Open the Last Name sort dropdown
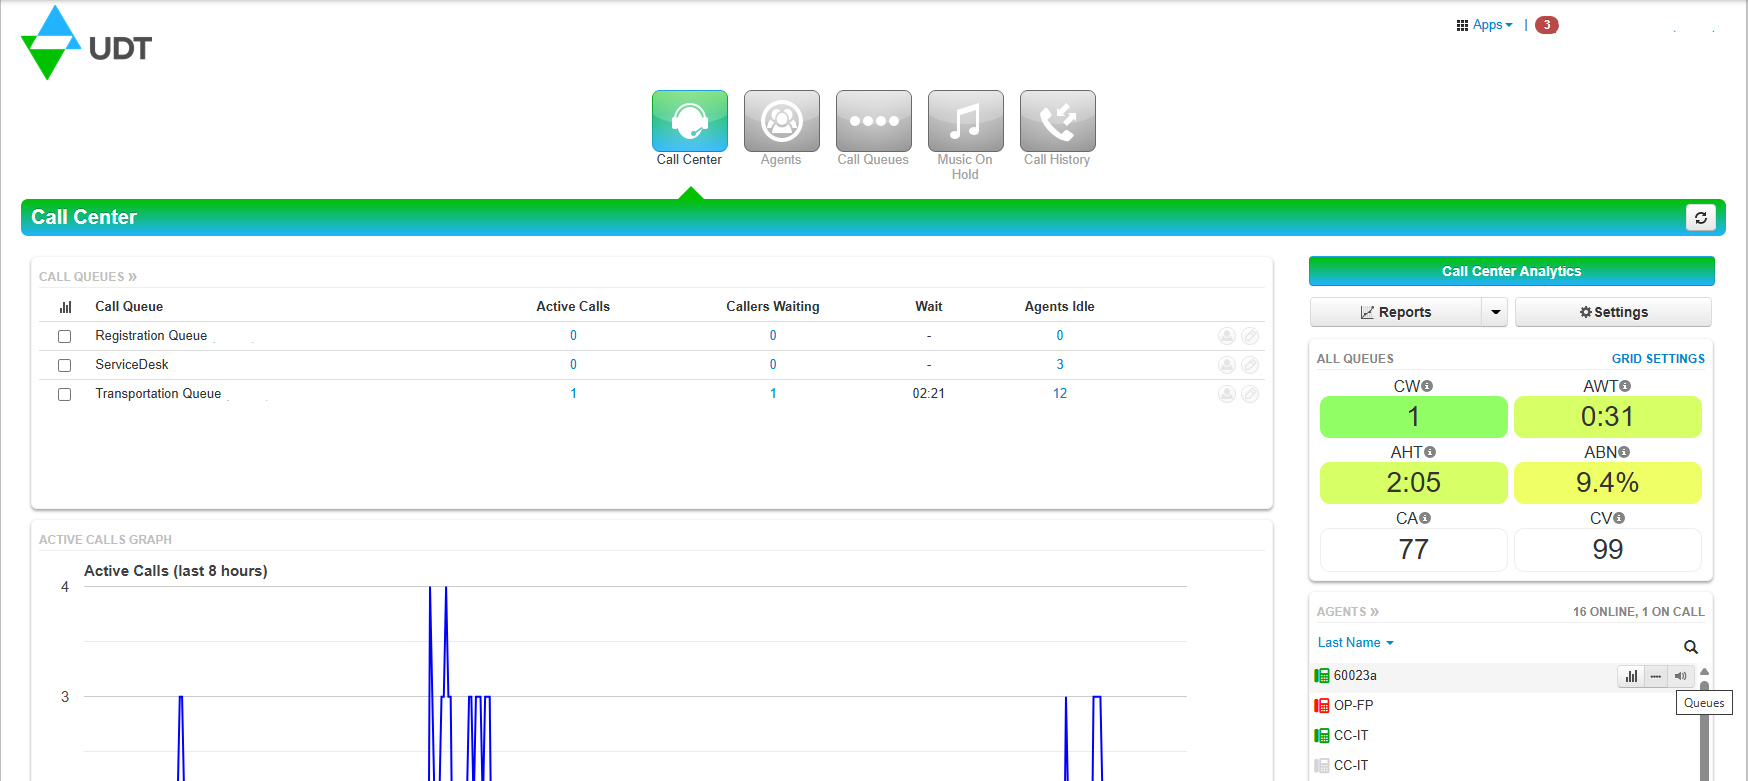This screenshot has height=781, width=1748. tap(1355, 643)
